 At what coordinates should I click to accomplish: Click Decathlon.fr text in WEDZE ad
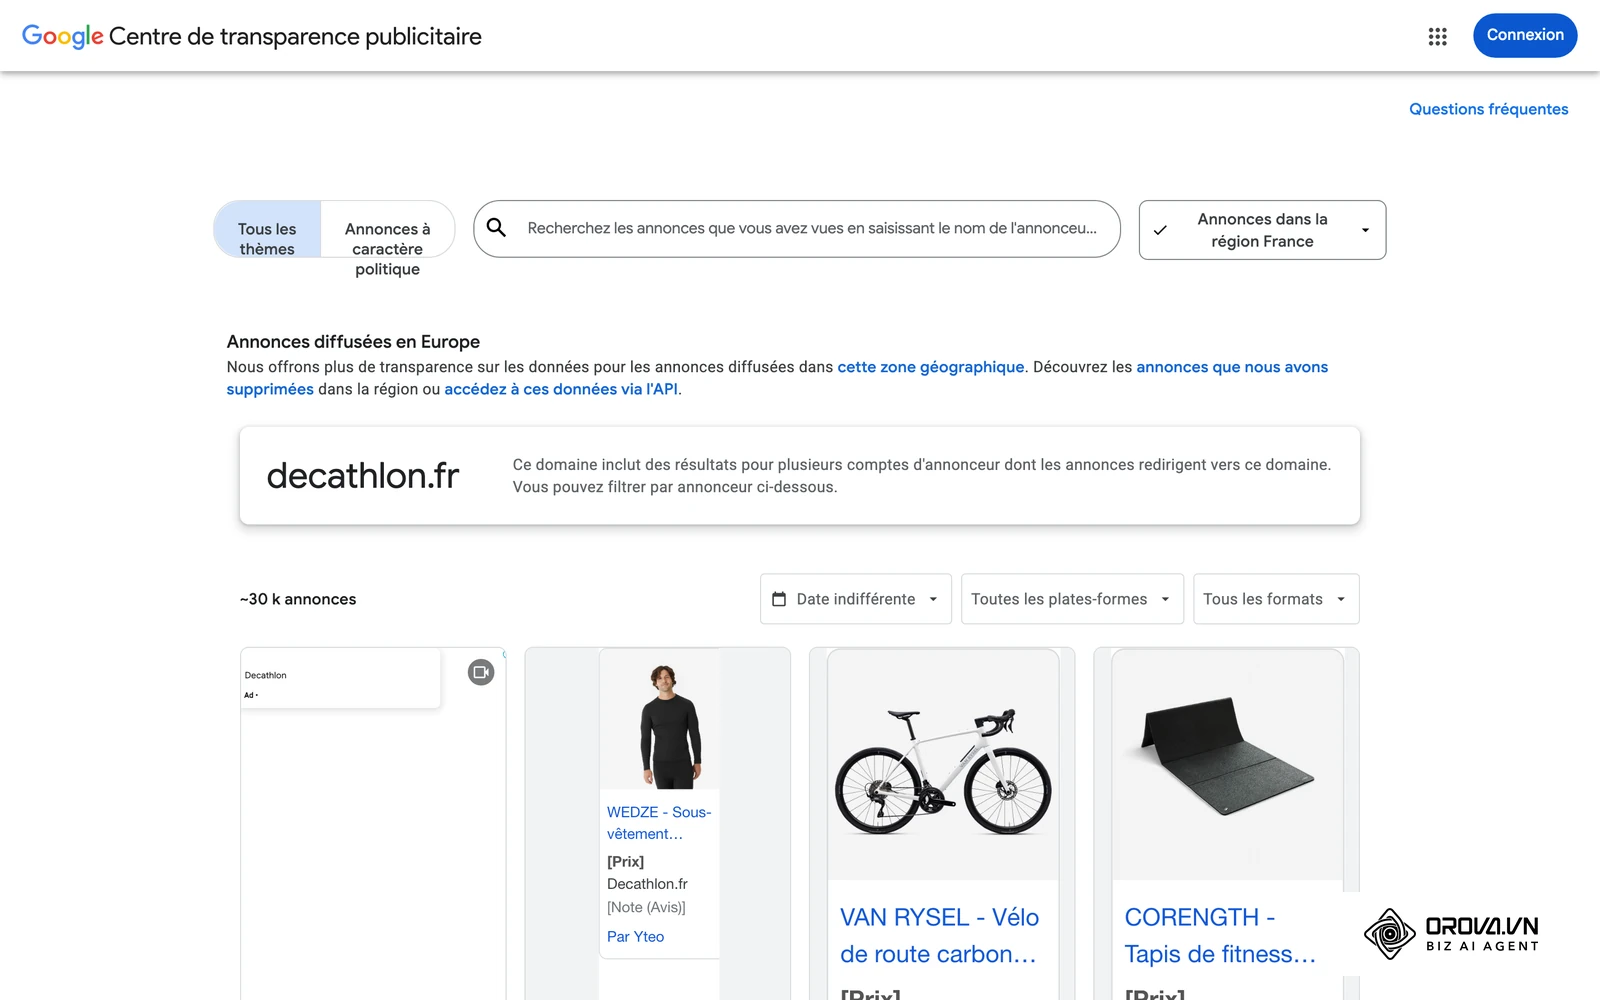pos(647,884)
